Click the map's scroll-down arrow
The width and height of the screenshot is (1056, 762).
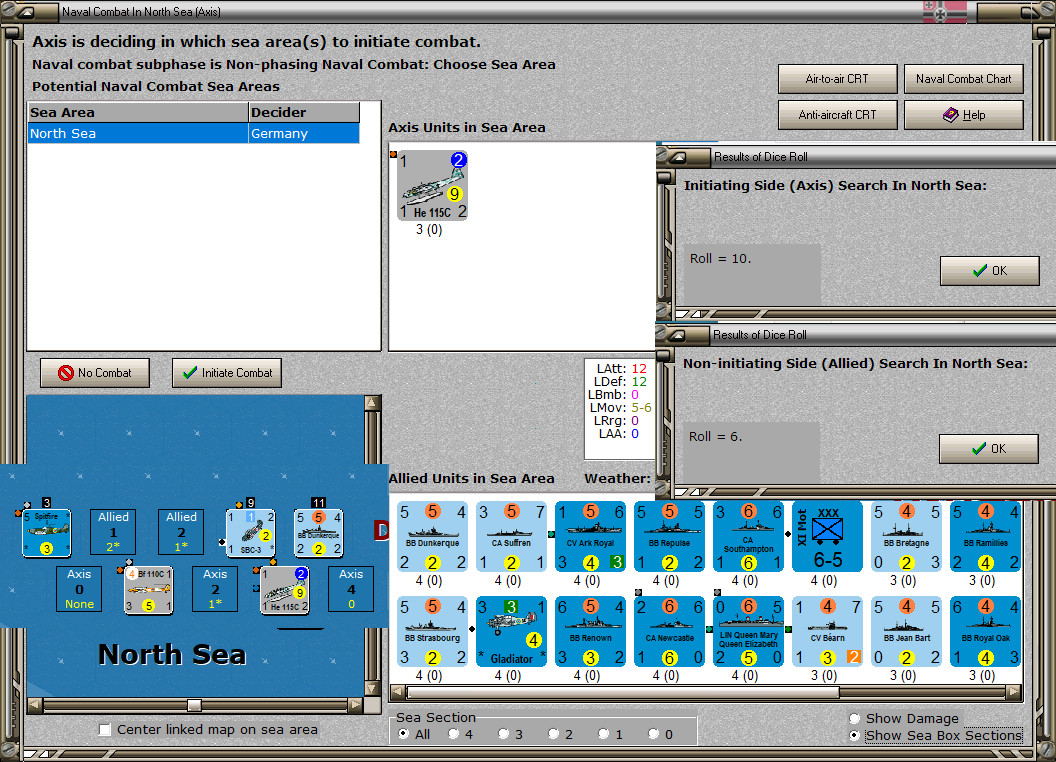pos(372,689)
